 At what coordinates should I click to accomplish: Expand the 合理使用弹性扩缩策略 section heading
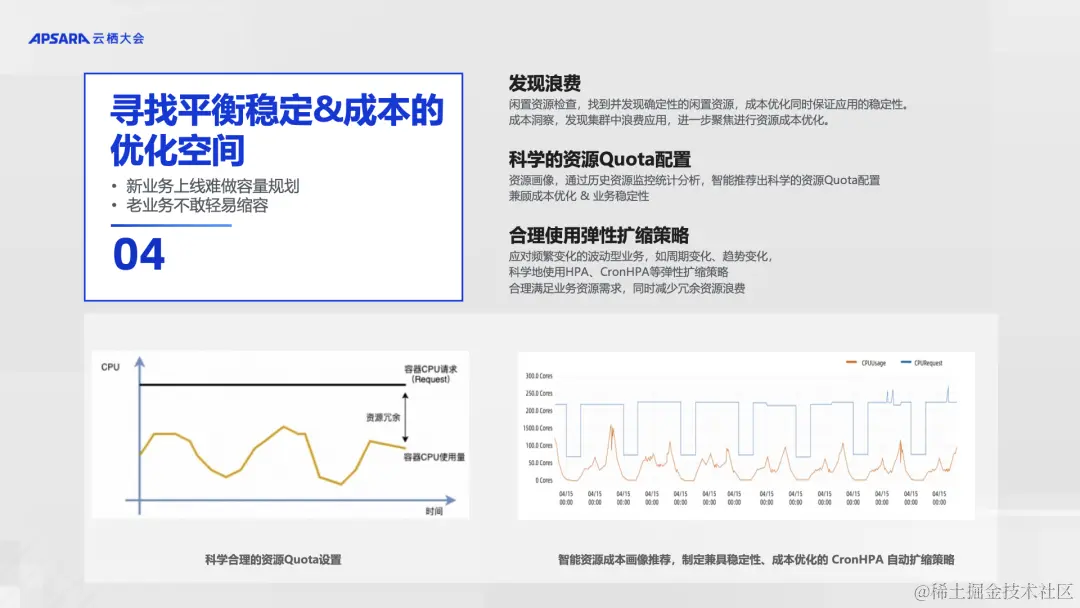(x=599, y=235)
